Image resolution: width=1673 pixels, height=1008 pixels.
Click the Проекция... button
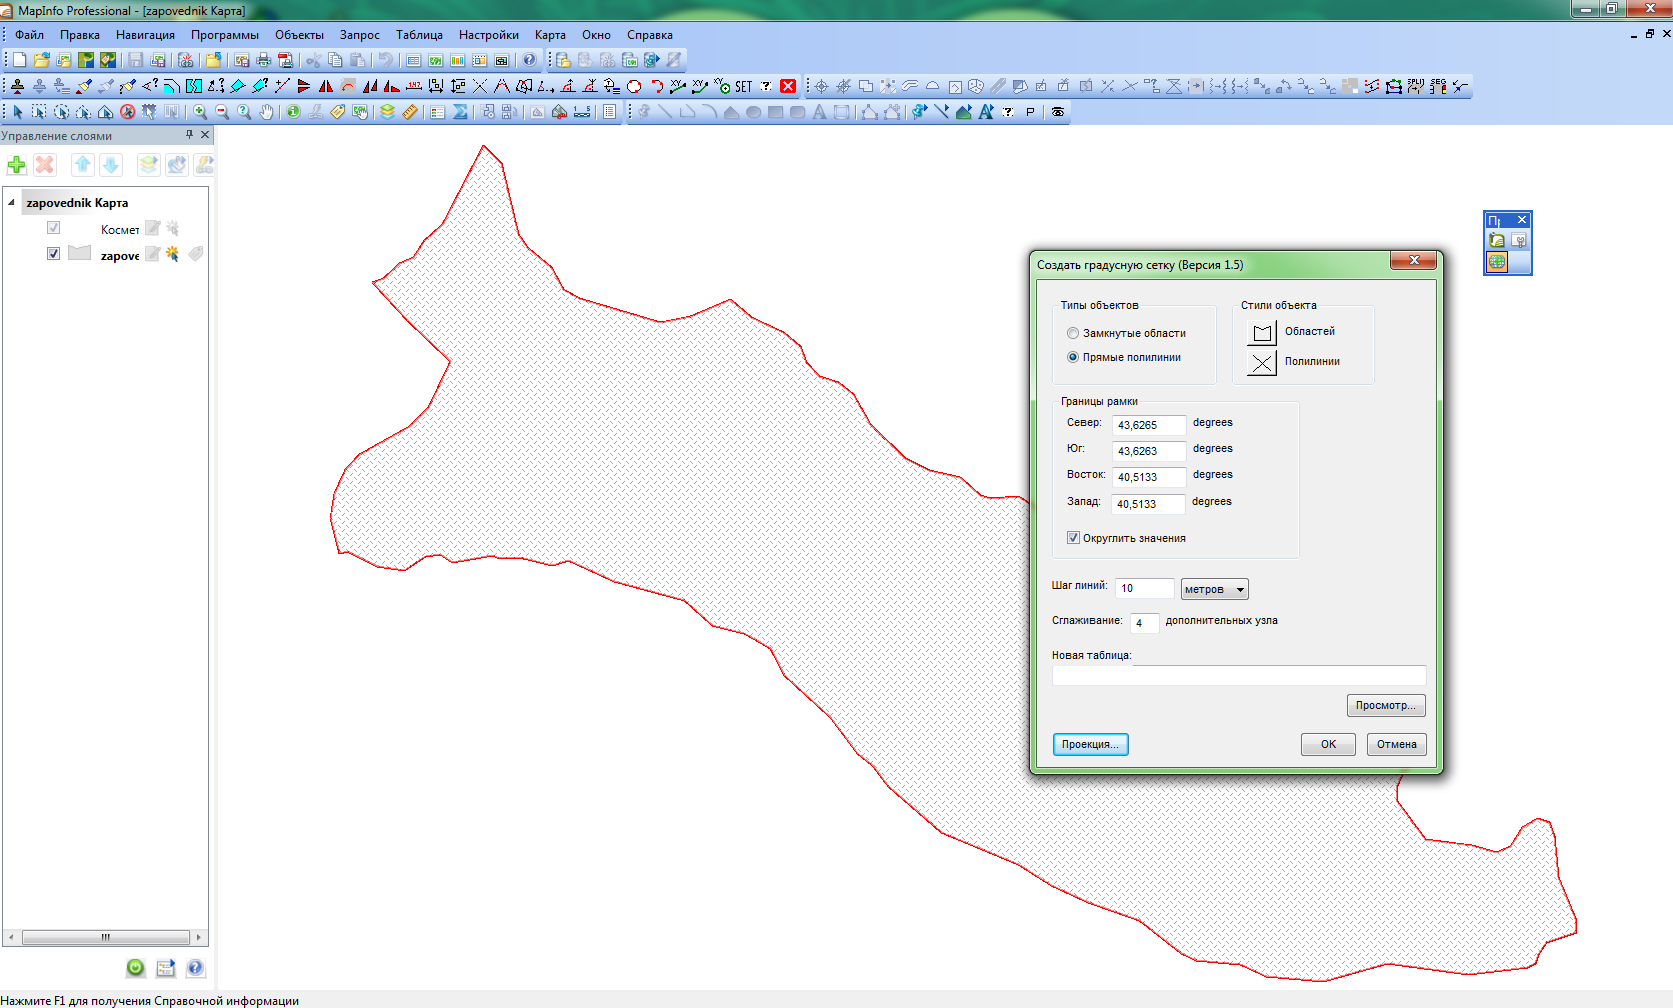click(1090, 744)
